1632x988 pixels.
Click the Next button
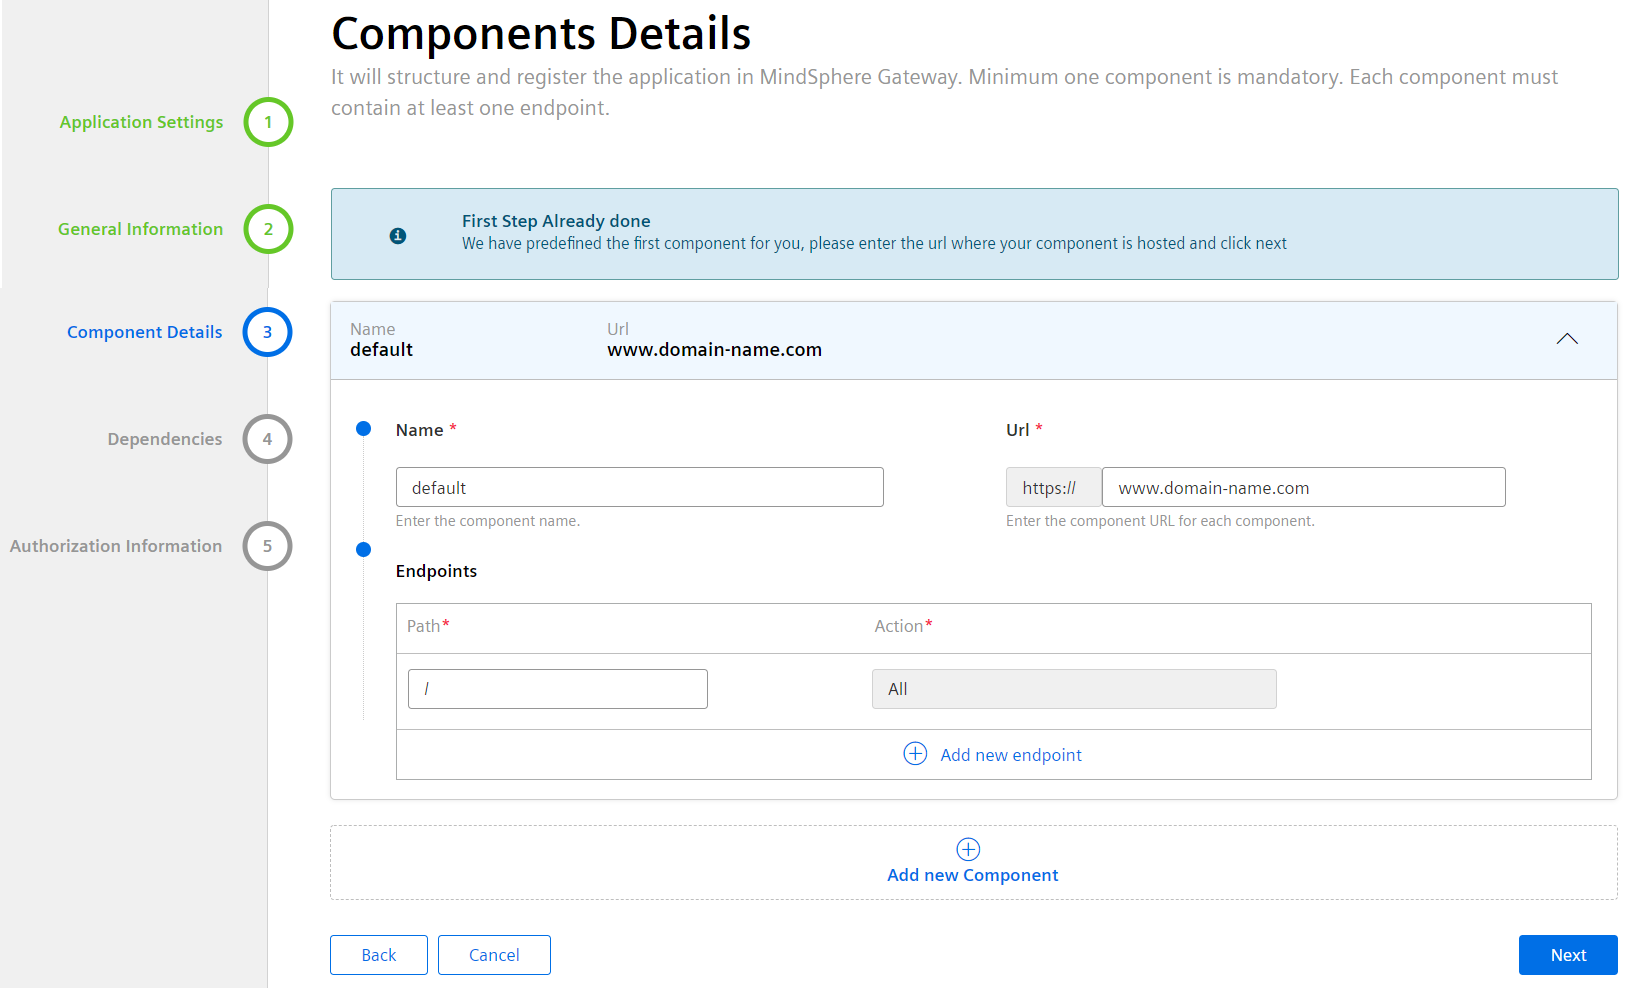pos(1568,955)
